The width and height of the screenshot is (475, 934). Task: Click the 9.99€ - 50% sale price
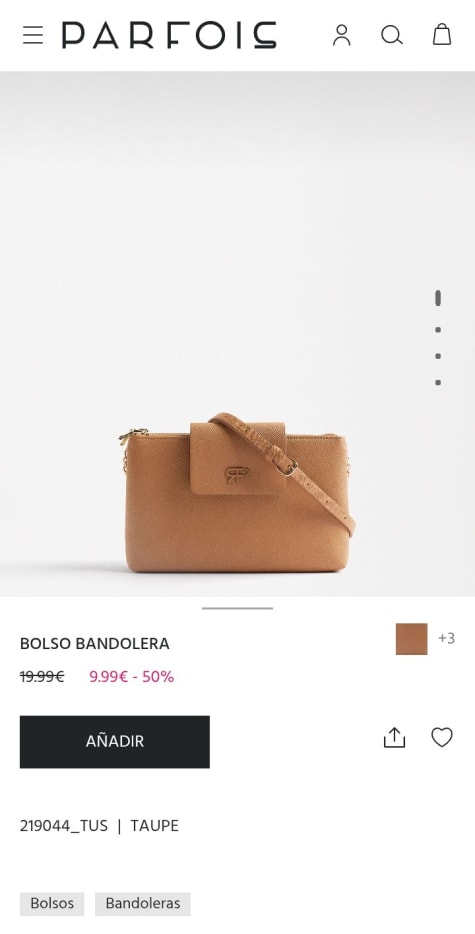132,677
